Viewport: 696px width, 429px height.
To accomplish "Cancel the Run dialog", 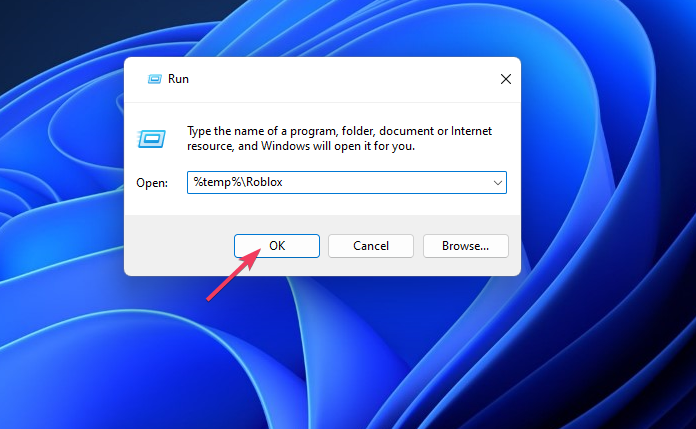I will (x=371, y=246).
